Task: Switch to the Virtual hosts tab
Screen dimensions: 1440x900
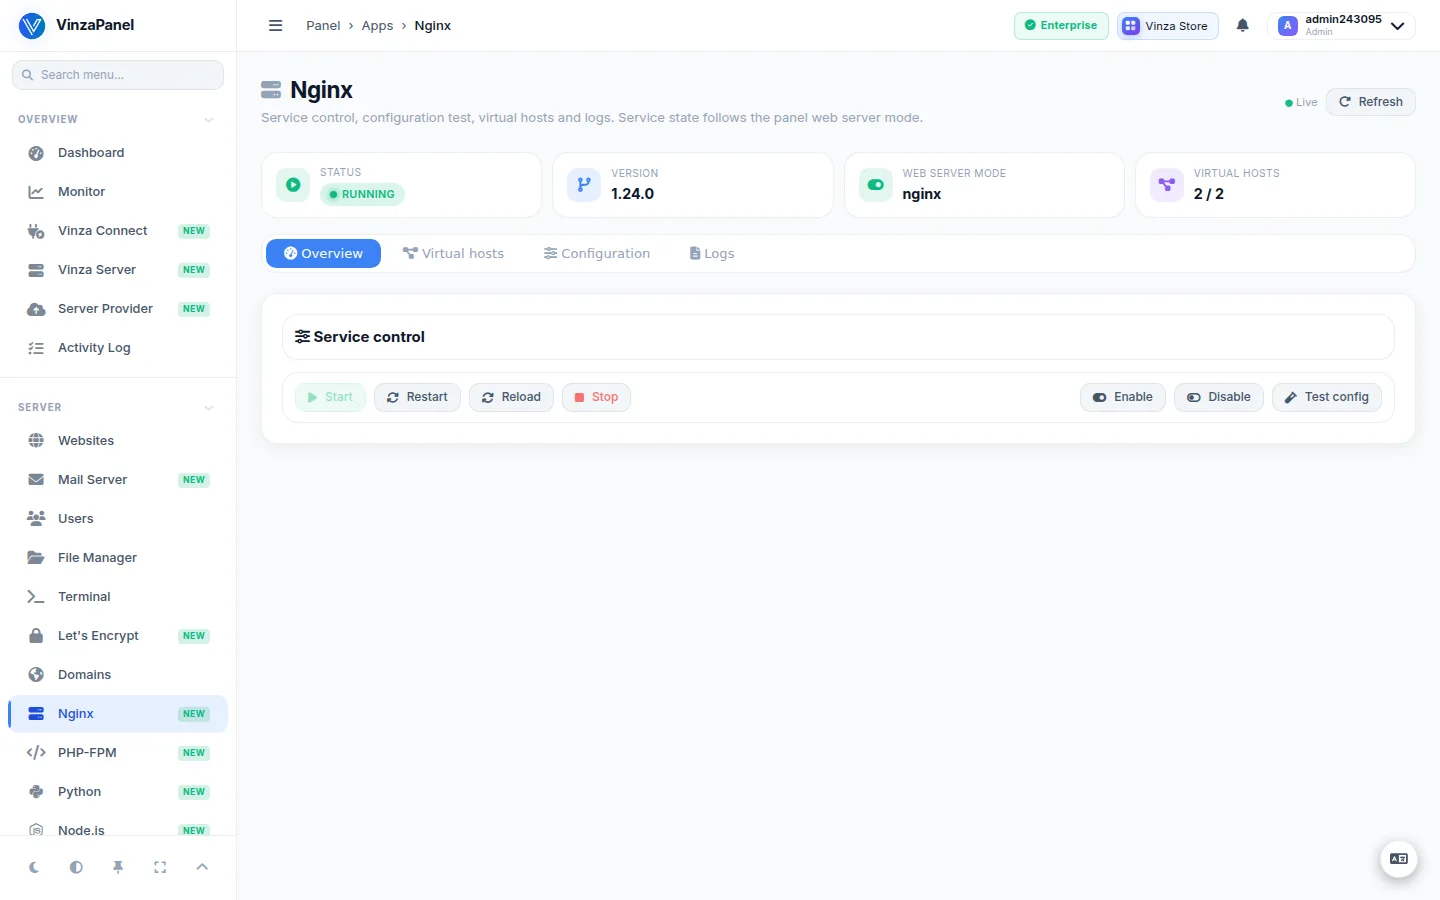Action: coord(453,254)
